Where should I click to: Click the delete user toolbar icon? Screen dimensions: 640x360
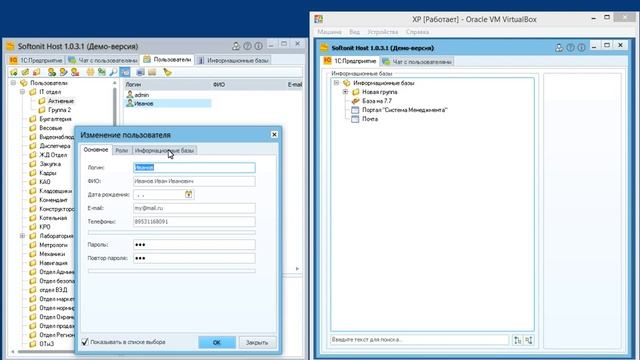[75, 72]
